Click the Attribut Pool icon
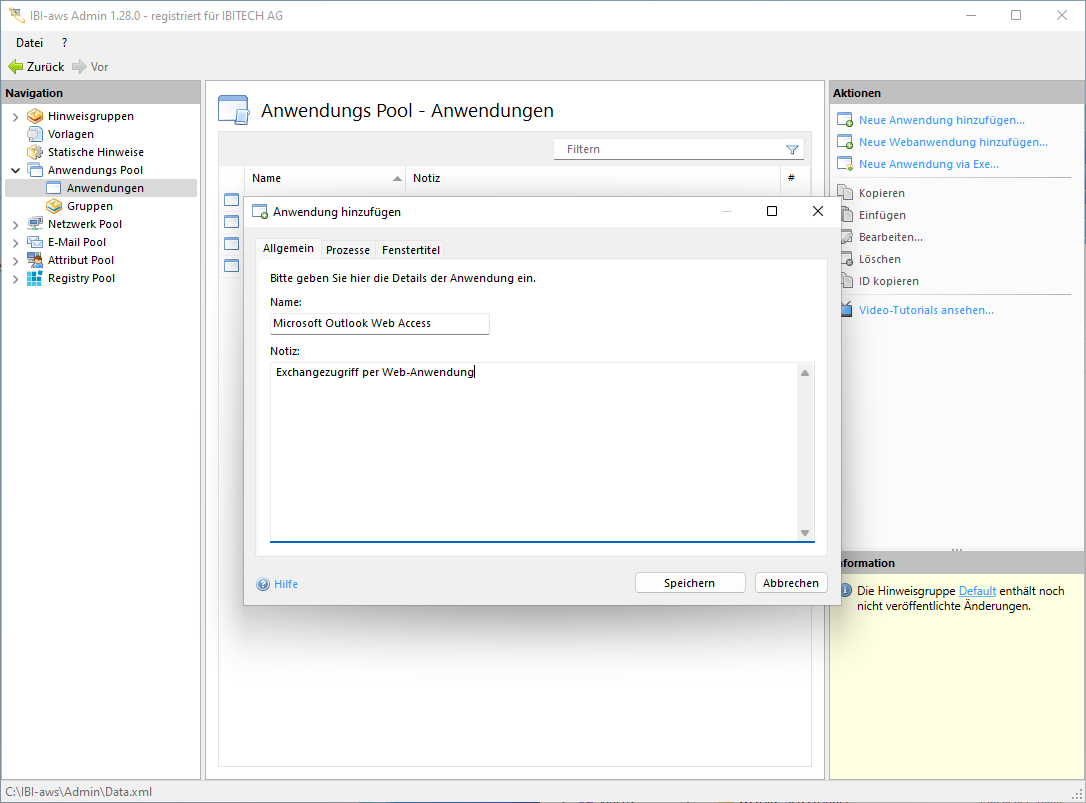 click(x=35, y=260)
